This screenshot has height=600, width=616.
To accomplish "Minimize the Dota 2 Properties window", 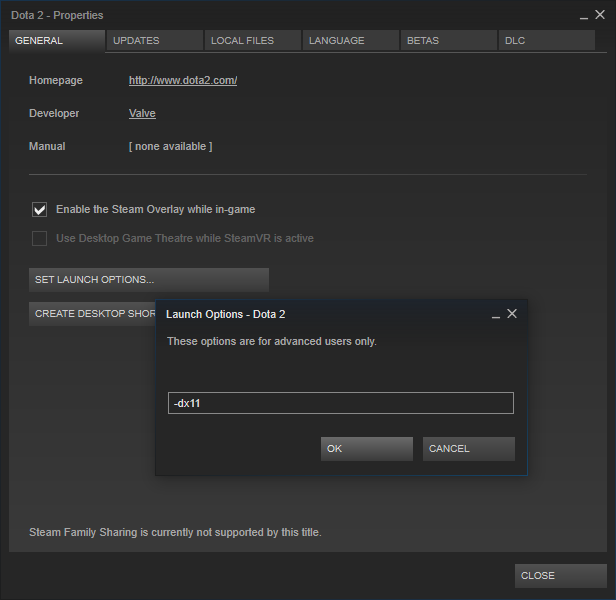I will coord(584,17).
